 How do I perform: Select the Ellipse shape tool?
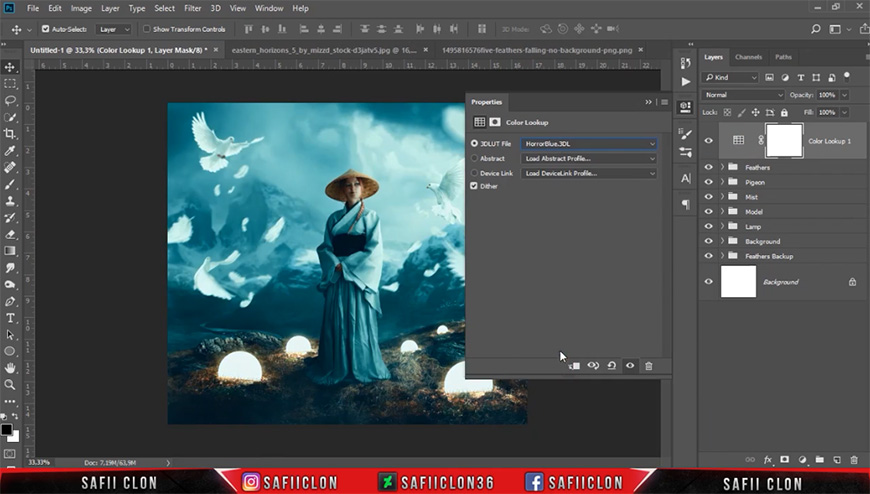pos(10,351)
